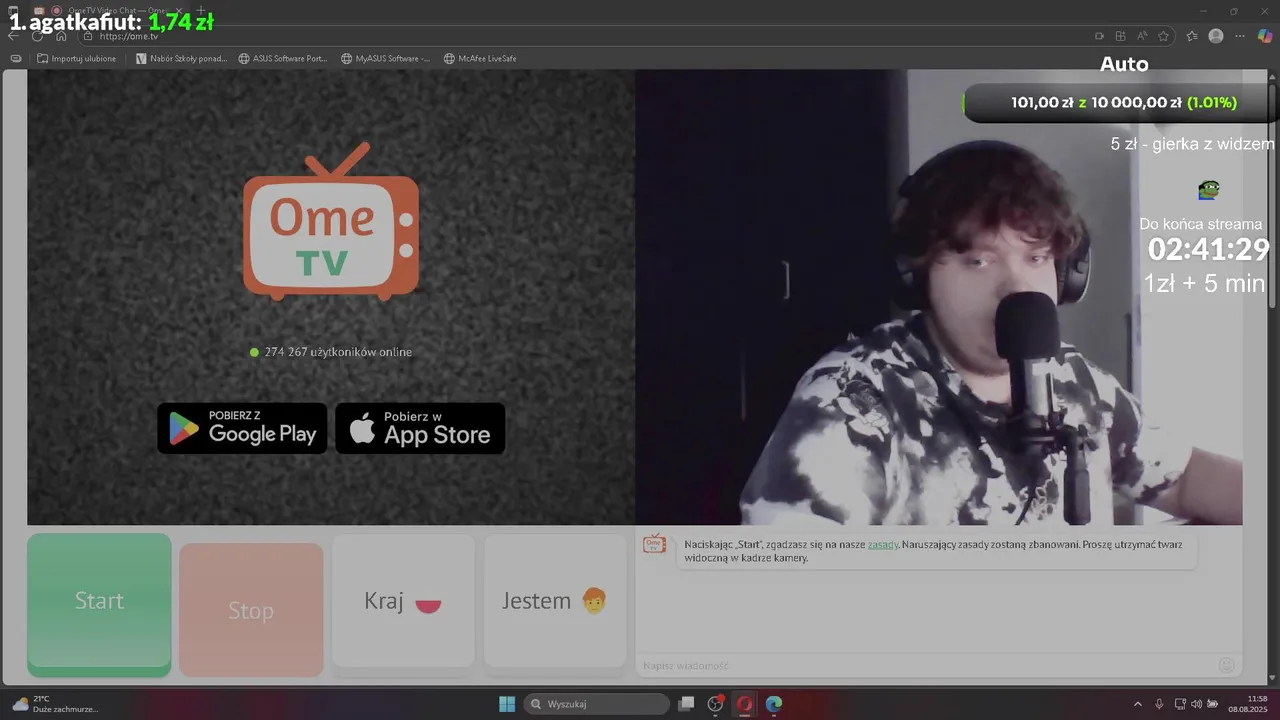Open Opera browser from taskbar
This screenshot has height=720, width=1280.
click(744, 704)
